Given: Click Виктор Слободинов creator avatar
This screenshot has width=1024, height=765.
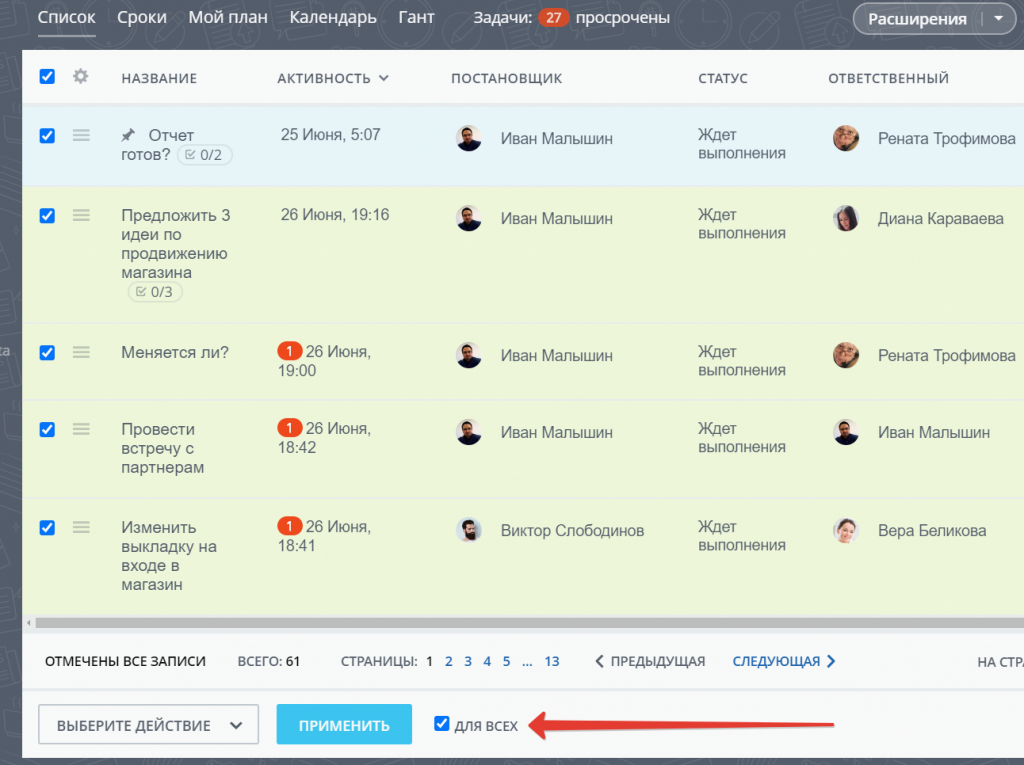Looking at the screenshot, I should coord(468,530).
